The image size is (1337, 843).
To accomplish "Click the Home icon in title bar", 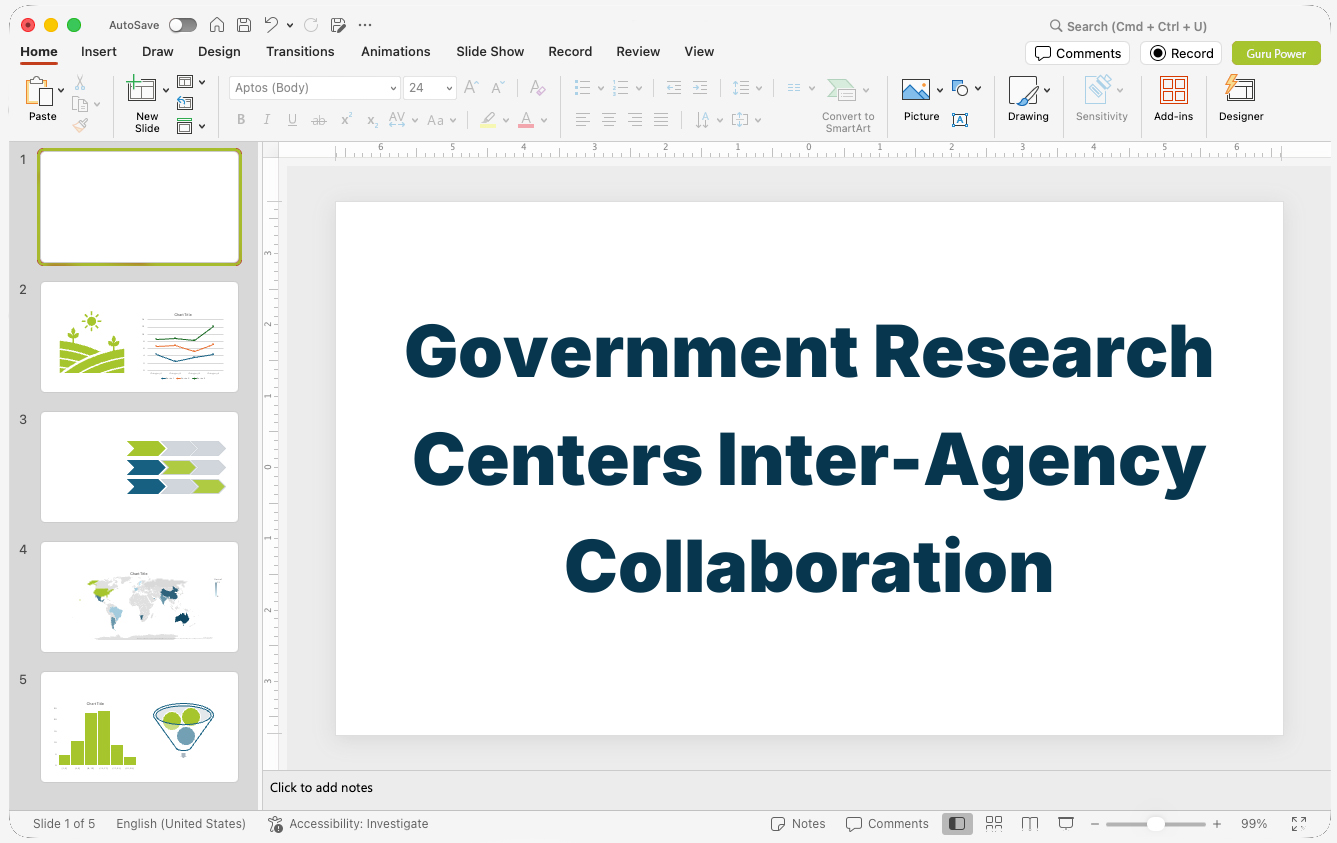I will click(x=217, y=25).
